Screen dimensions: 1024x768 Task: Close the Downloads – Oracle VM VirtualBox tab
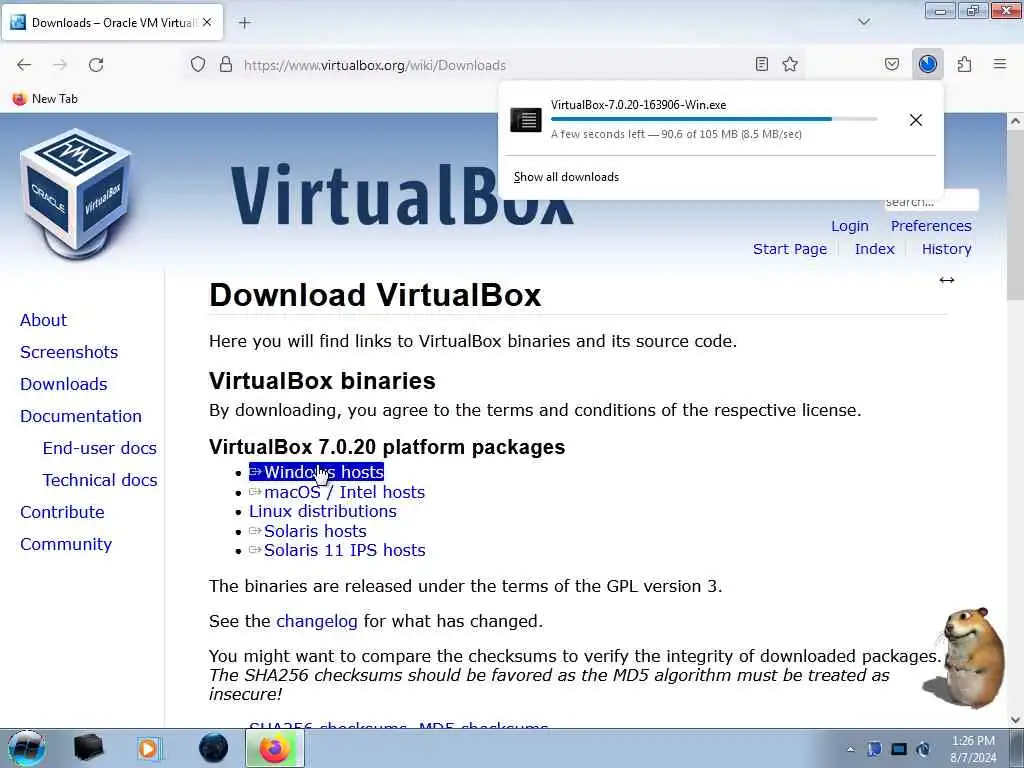(x=207, y=22)
